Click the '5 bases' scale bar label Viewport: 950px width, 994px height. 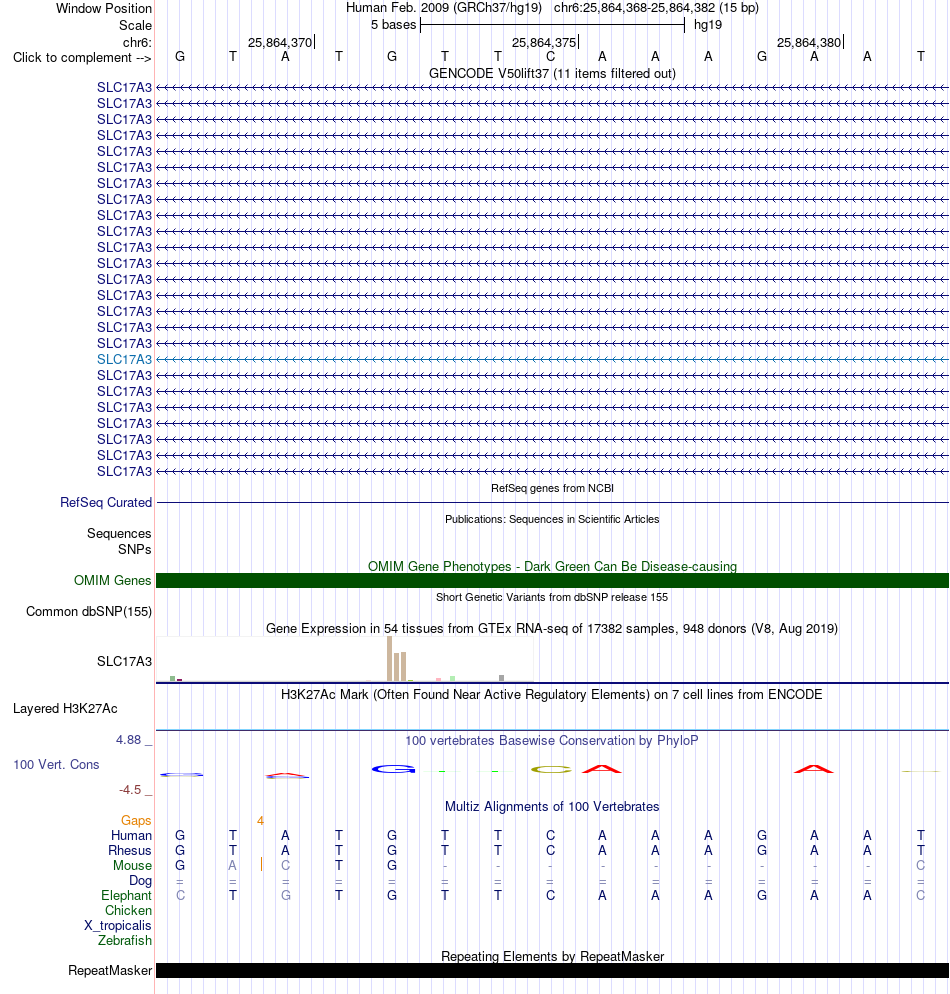(394, 25)
